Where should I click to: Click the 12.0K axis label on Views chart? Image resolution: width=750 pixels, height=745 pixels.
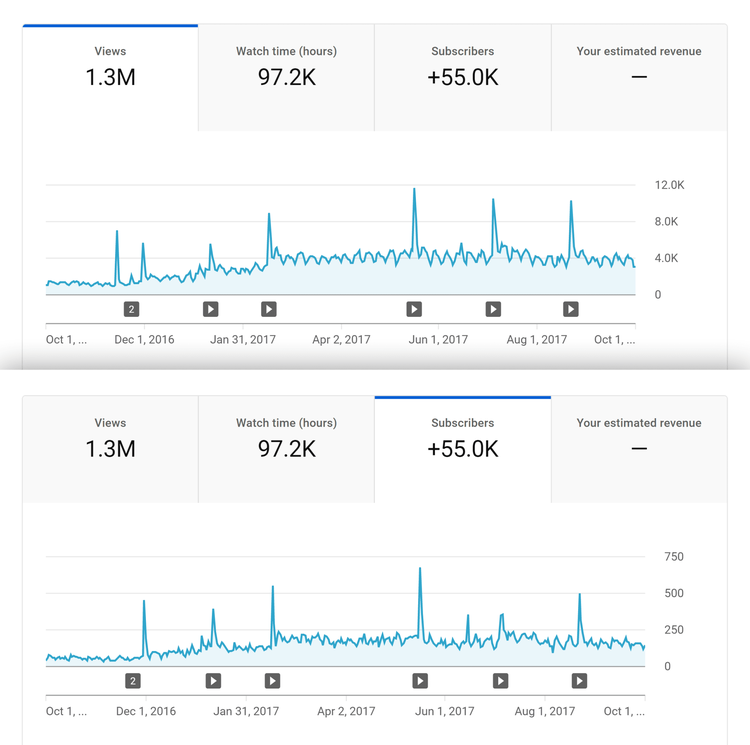click(669, 185)
